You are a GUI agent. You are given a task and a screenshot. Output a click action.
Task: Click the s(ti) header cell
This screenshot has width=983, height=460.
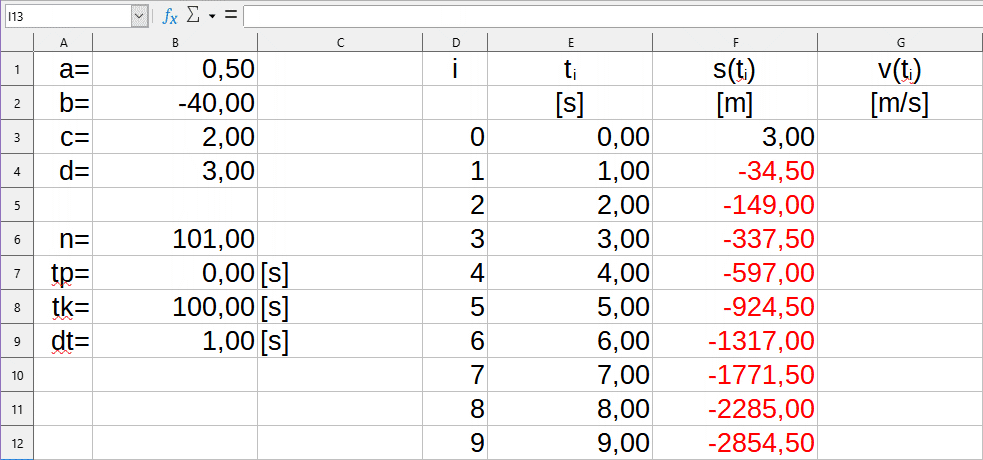coord(735,69)
